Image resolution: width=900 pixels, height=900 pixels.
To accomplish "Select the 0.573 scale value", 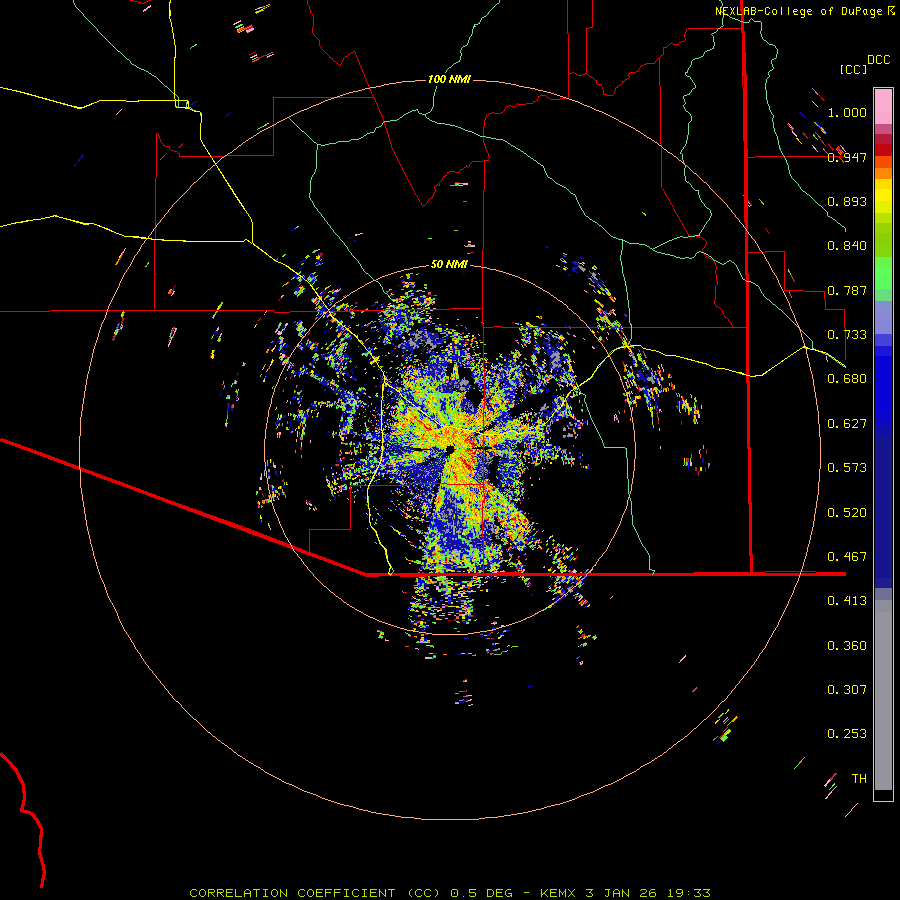I will [x=847, y=468].
